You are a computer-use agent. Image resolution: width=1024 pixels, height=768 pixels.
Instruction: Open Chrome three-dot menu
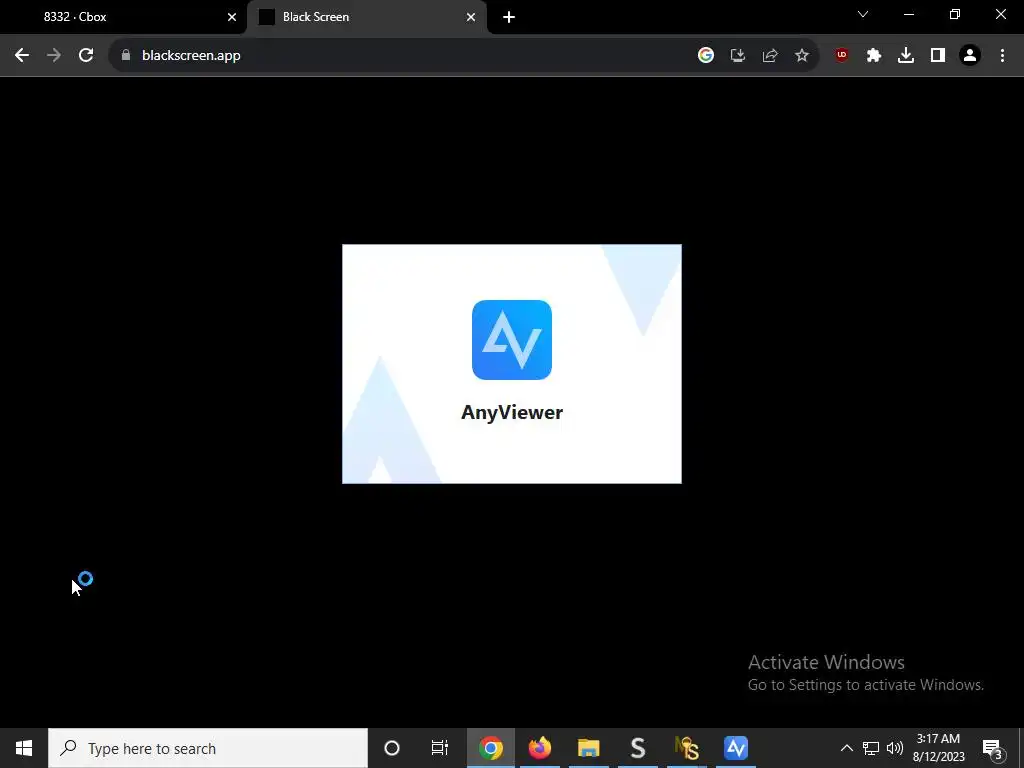[1002, 56]
